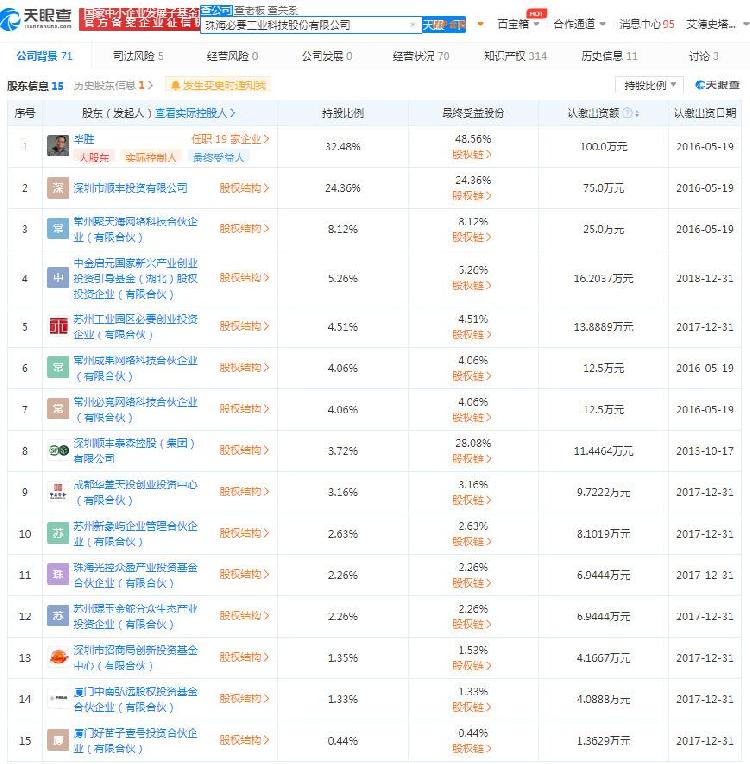Click the green 苏 icon in row 10
Screen dimensions: 750x764
tap(58, 533)
